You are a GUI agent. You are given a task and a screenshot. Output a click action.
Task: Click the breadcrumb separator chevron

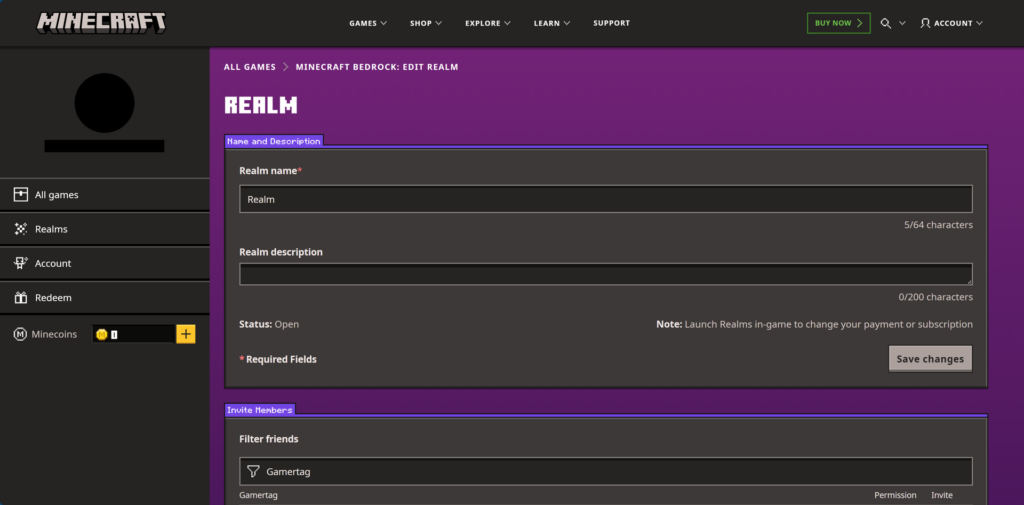pyautogui.click(x=285, y=67)
